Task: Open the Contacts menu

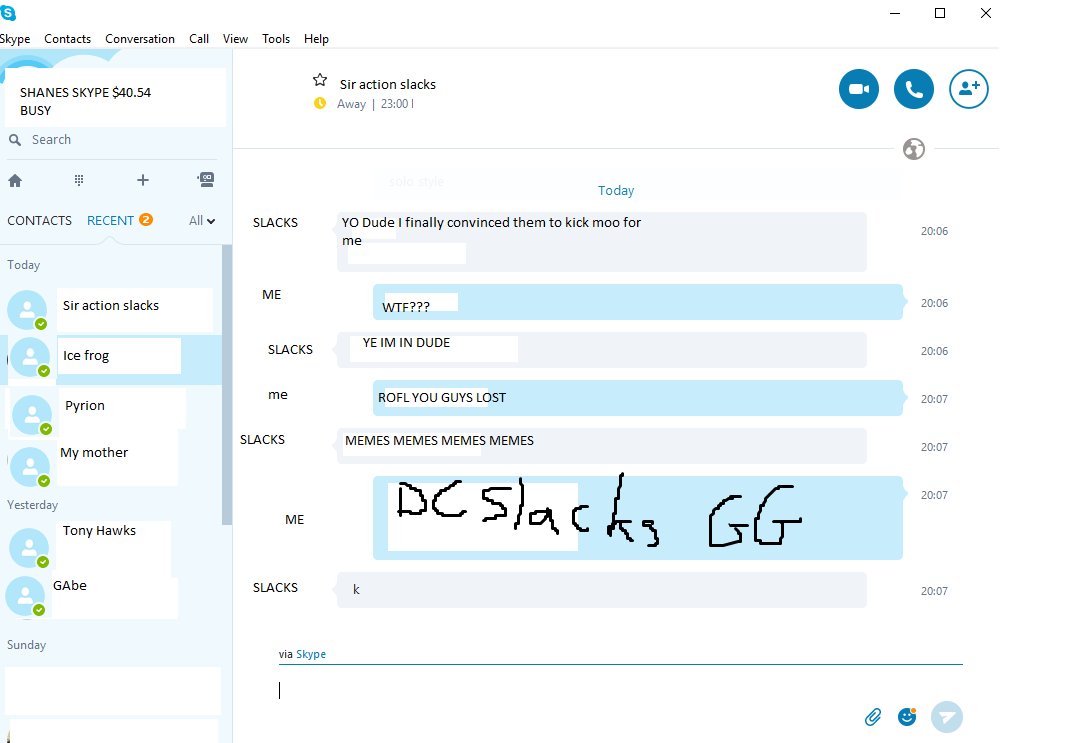Action: [x=67, y=39]
